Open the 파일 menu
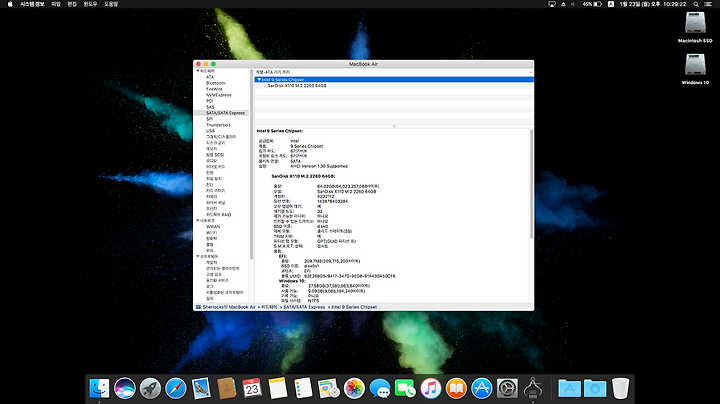 56,4
